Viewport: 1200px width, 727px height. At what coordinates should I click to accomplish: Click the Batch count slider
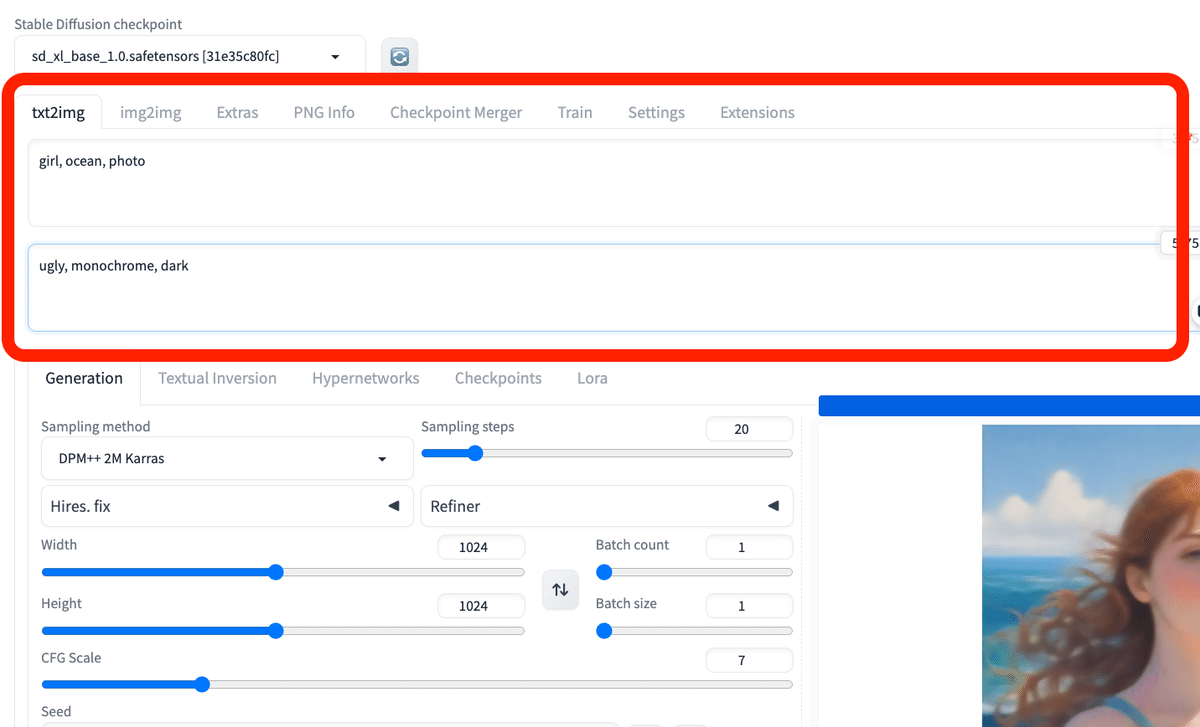pos(694,572)
